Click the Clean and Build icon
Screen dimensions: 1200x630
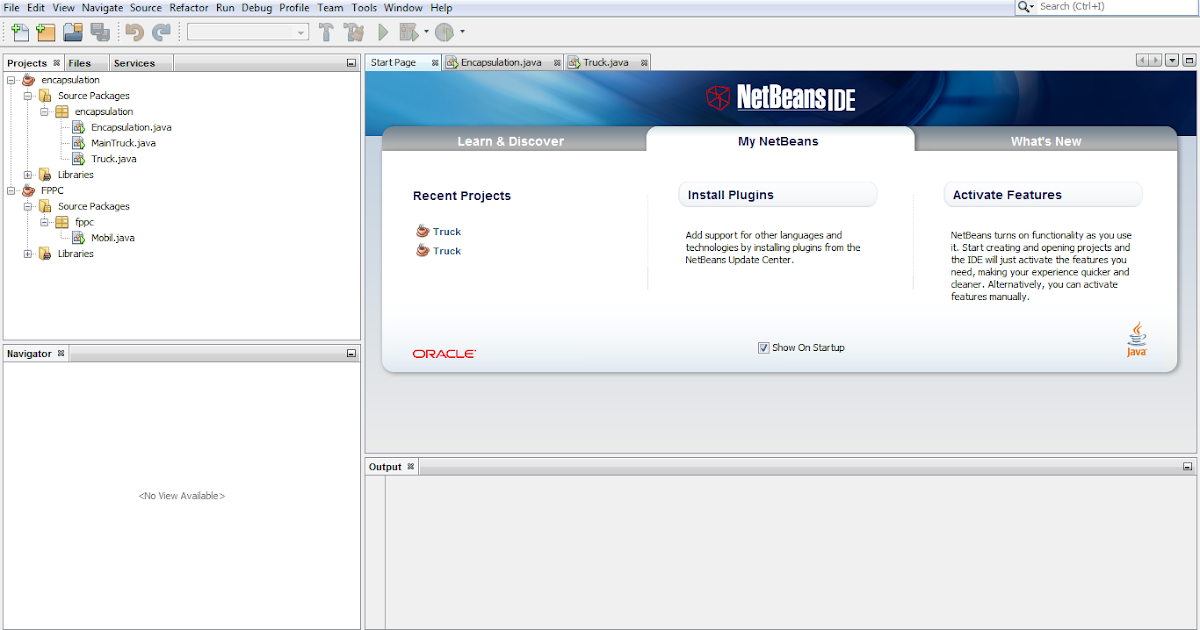354,32
